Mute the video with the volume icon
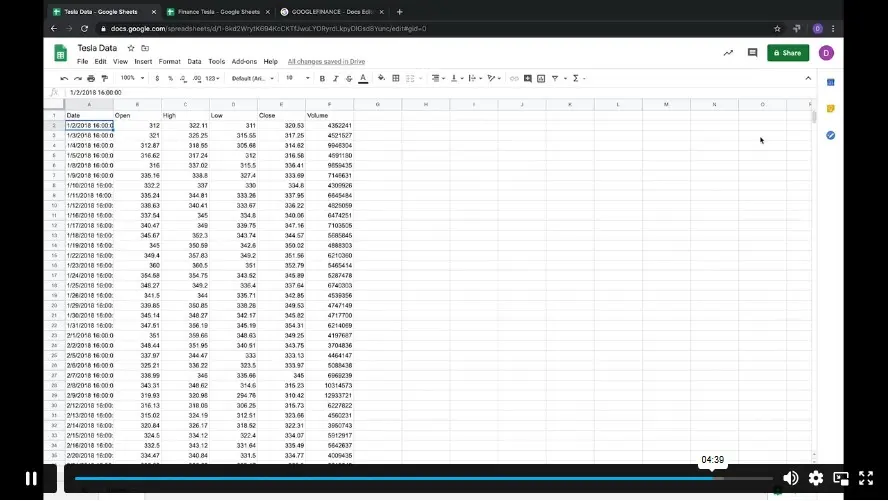 point(791,478)
